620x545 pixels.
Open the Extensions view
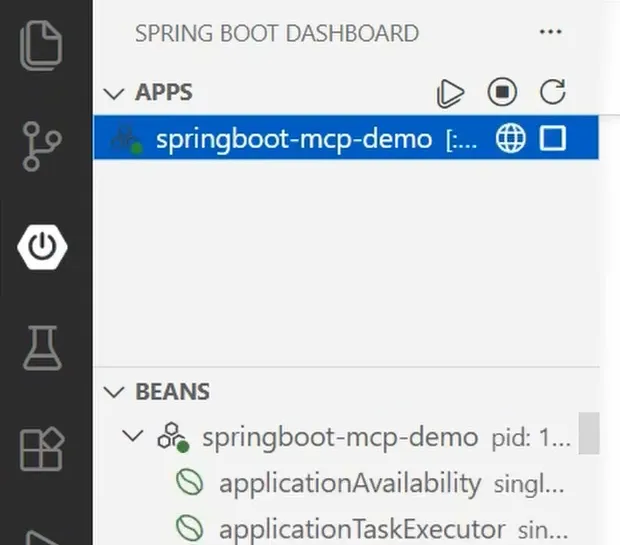[x=42, y=449]
